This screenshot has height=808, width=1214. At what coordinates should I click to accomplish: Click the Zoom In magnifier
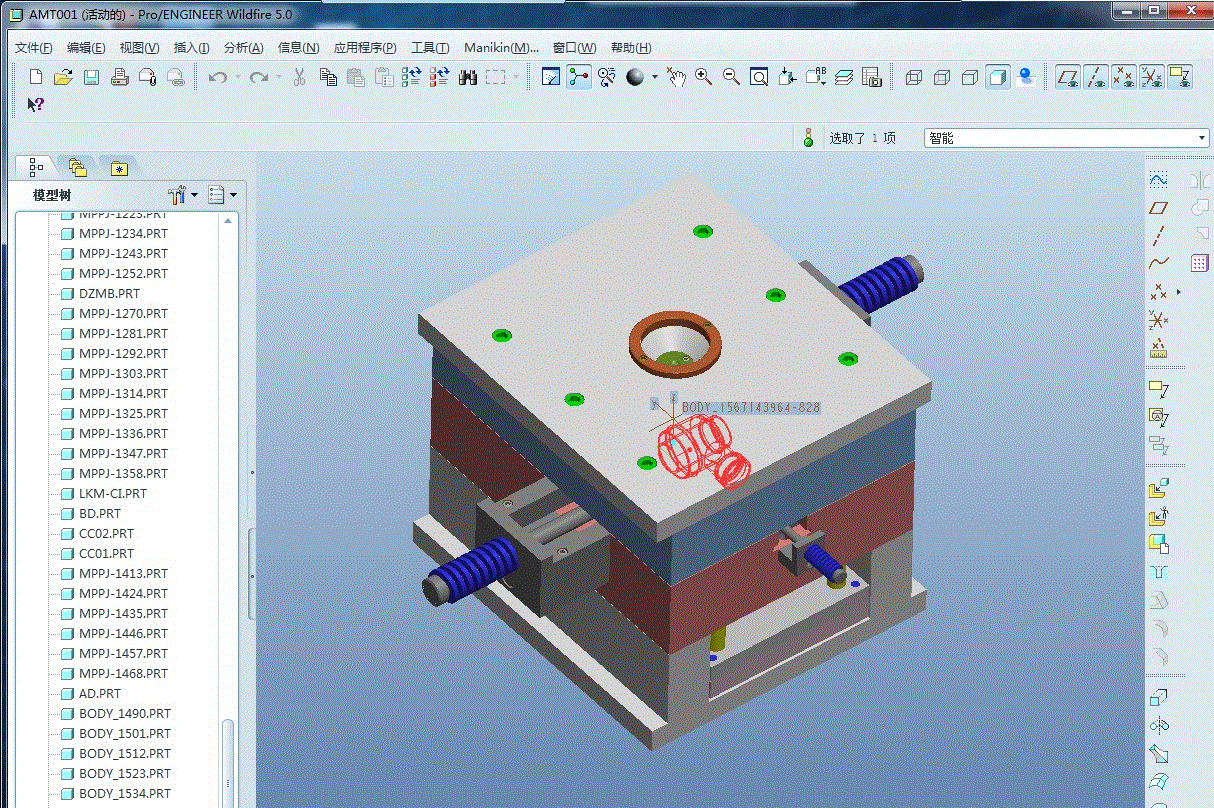tap(704, 77)
